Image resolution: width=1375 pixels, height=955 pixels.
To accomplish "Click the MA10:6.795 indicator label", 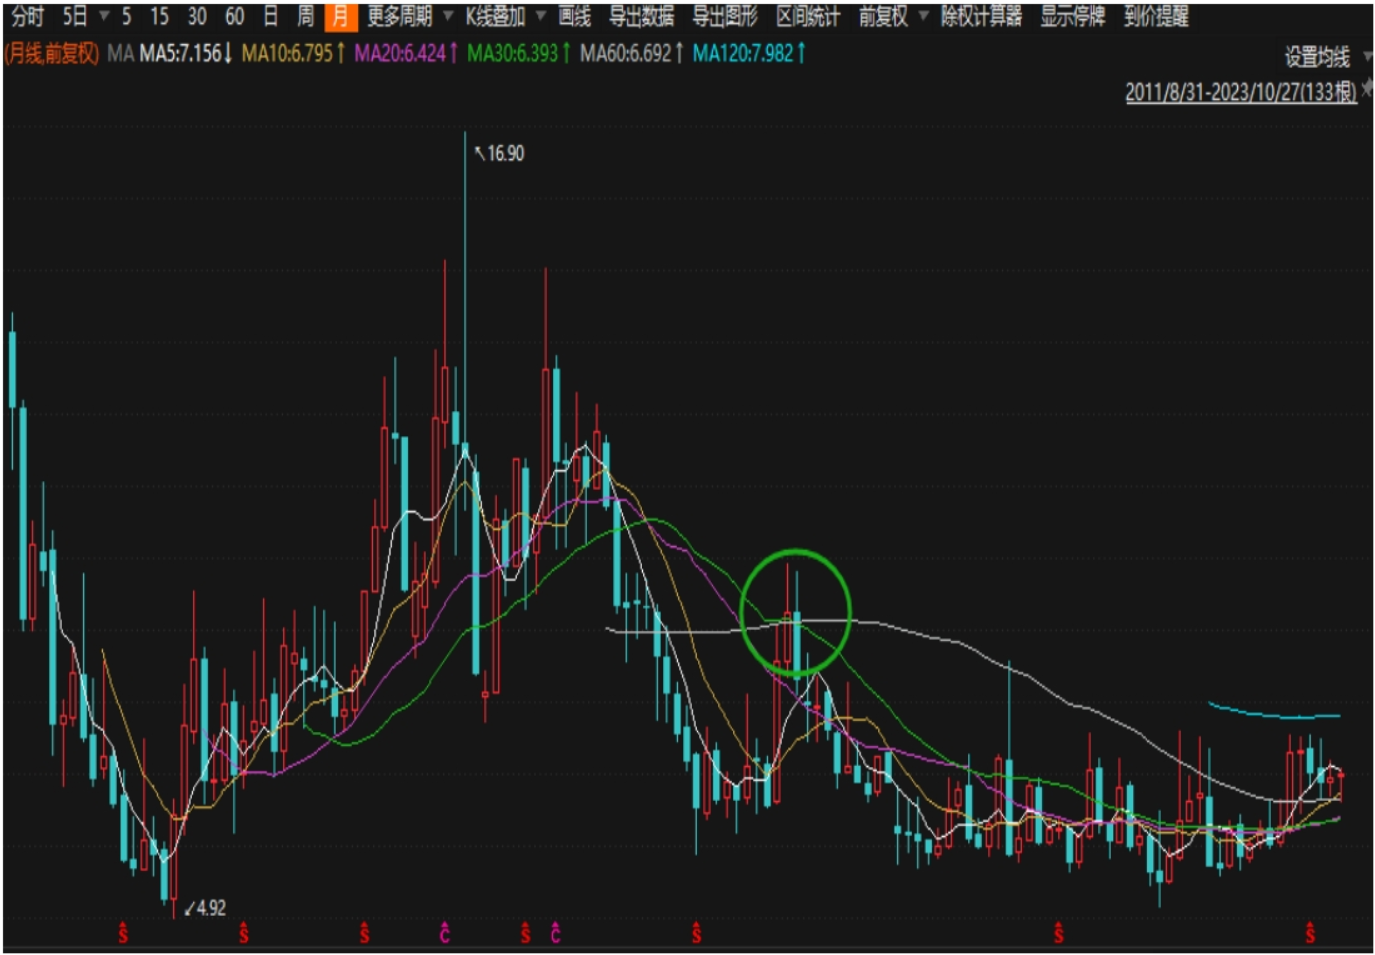I will [x=293, y=53].
